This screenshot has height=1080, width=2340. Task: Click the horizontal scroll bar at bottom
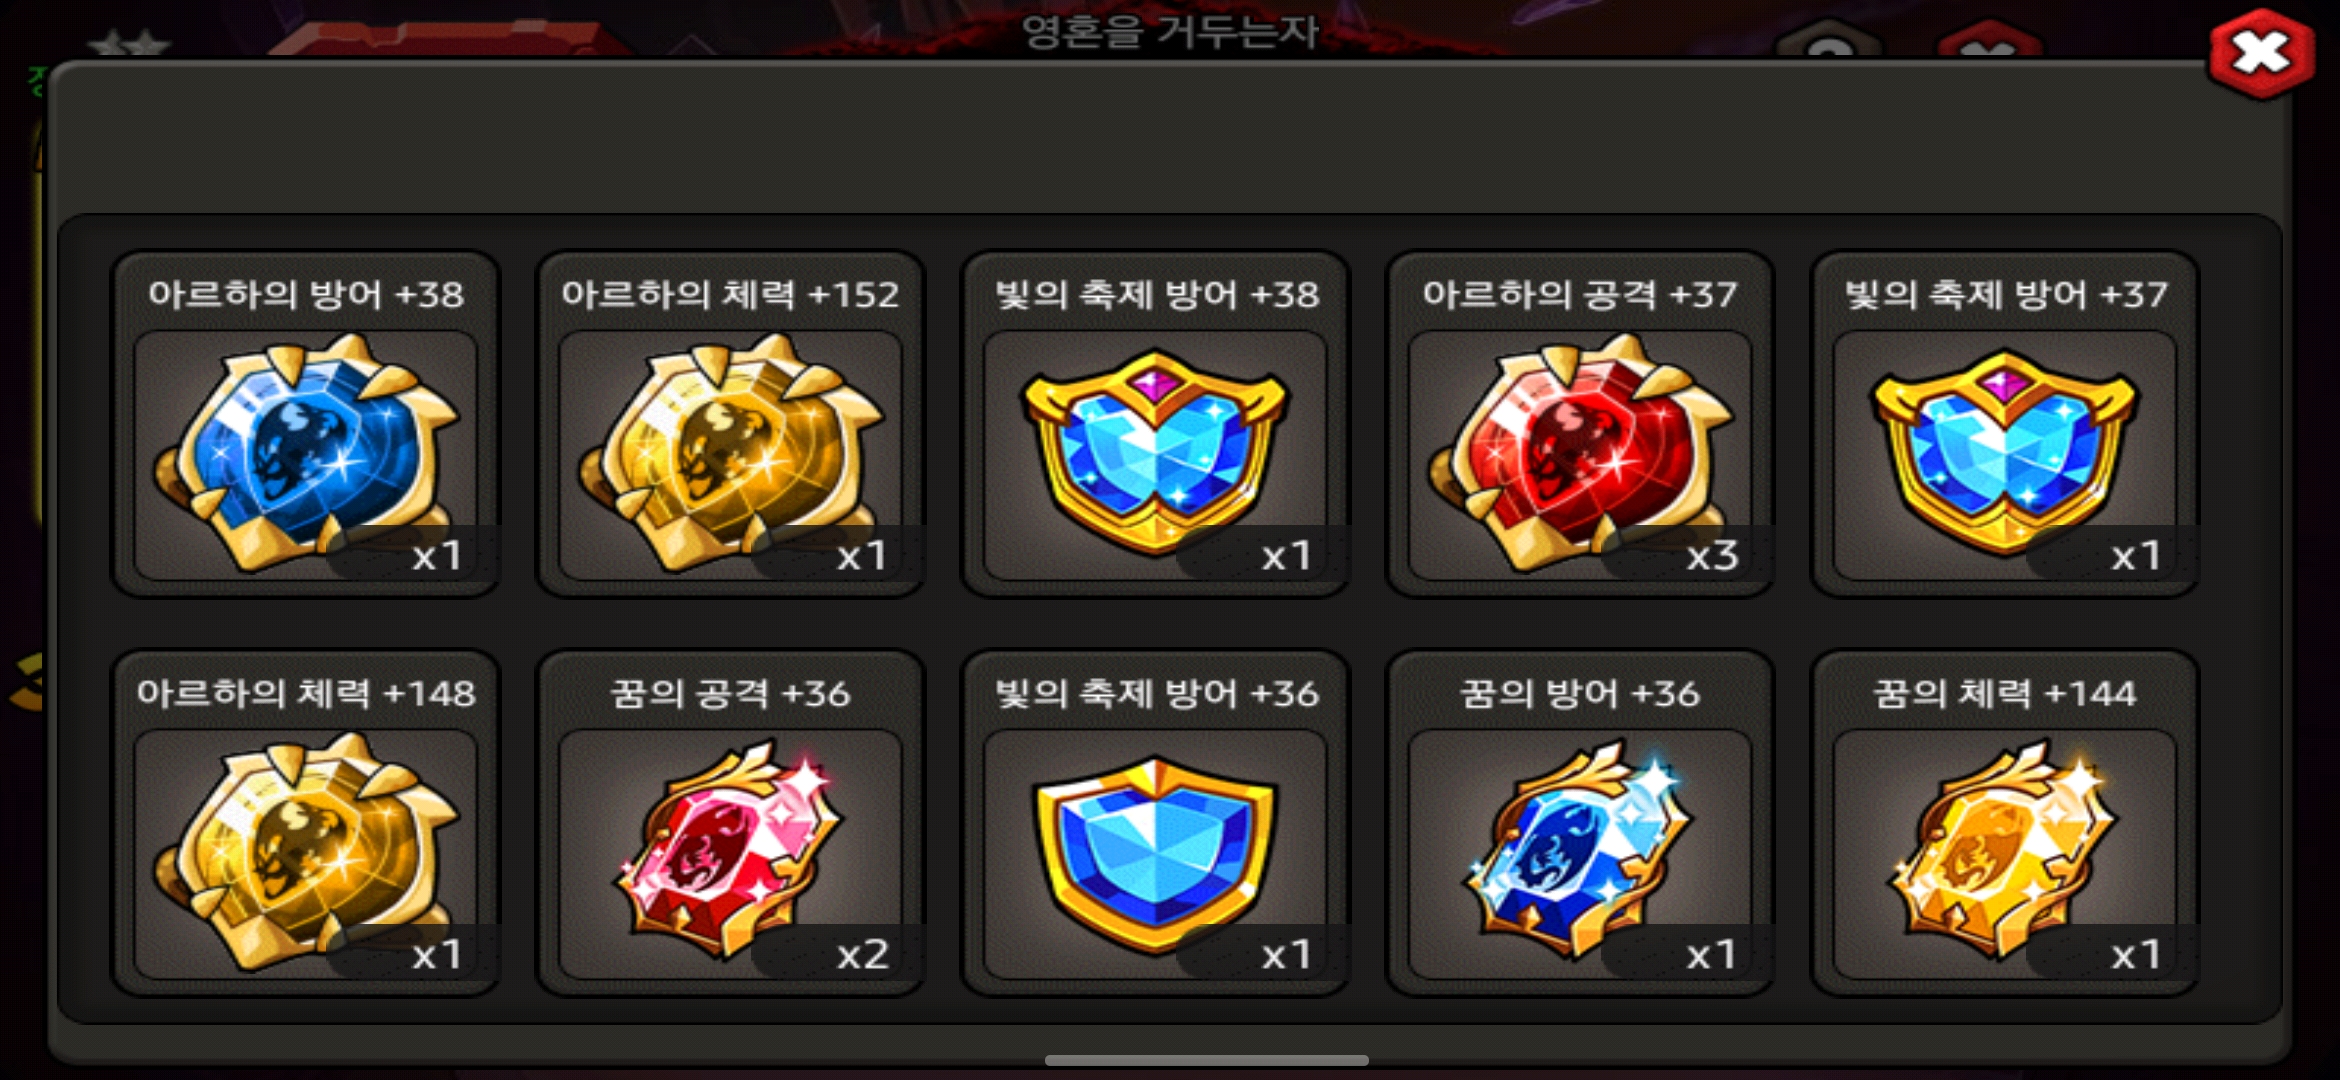[x=1207, y=1060]
